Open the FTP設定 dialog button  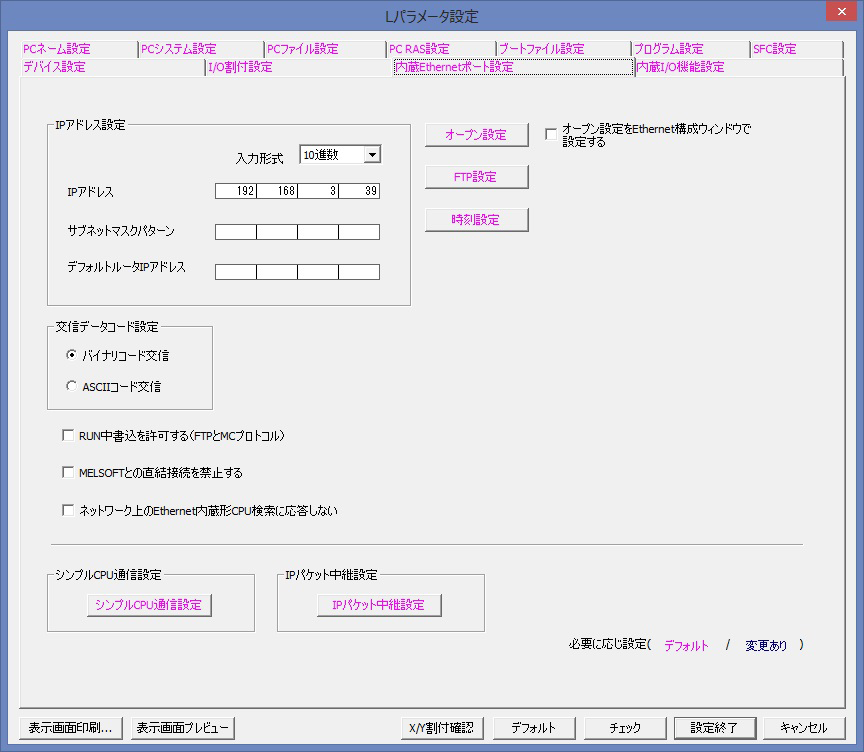(x=476, y=177)
